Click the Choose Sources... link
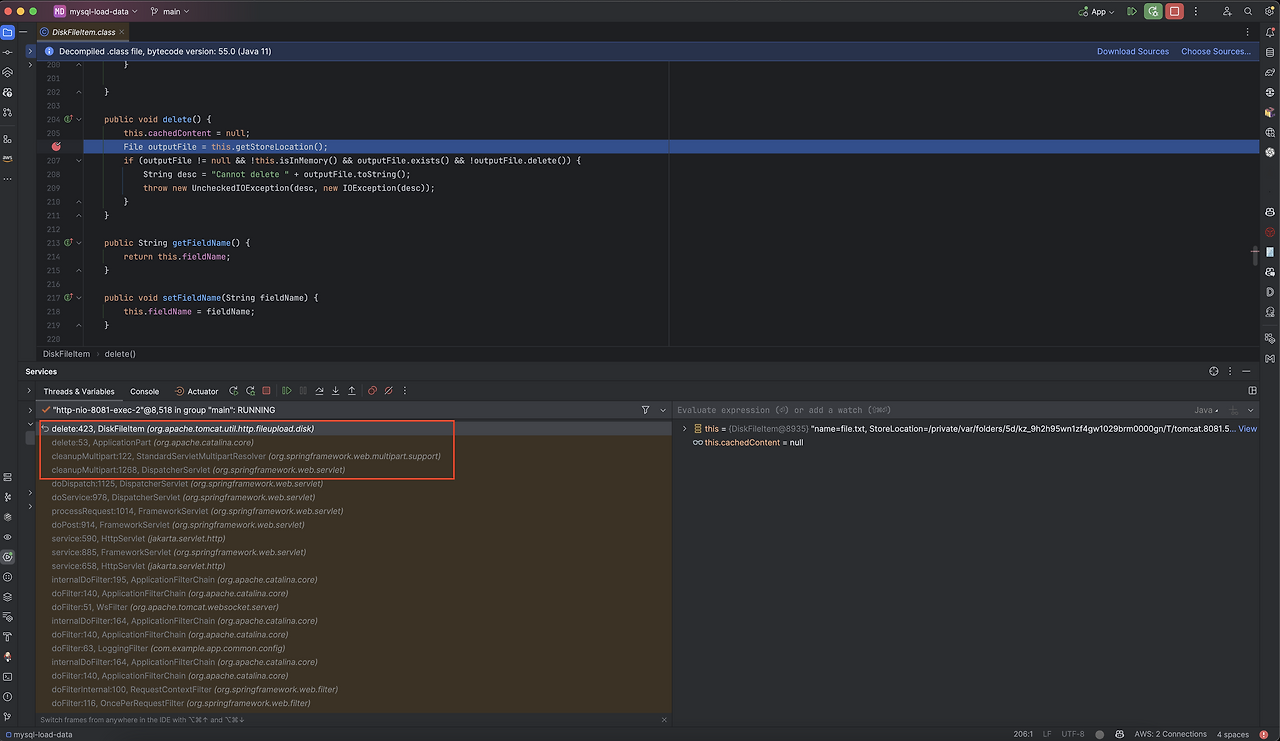The height and width of the screenshot is (741, 1280). click(x=1215, y=51)
